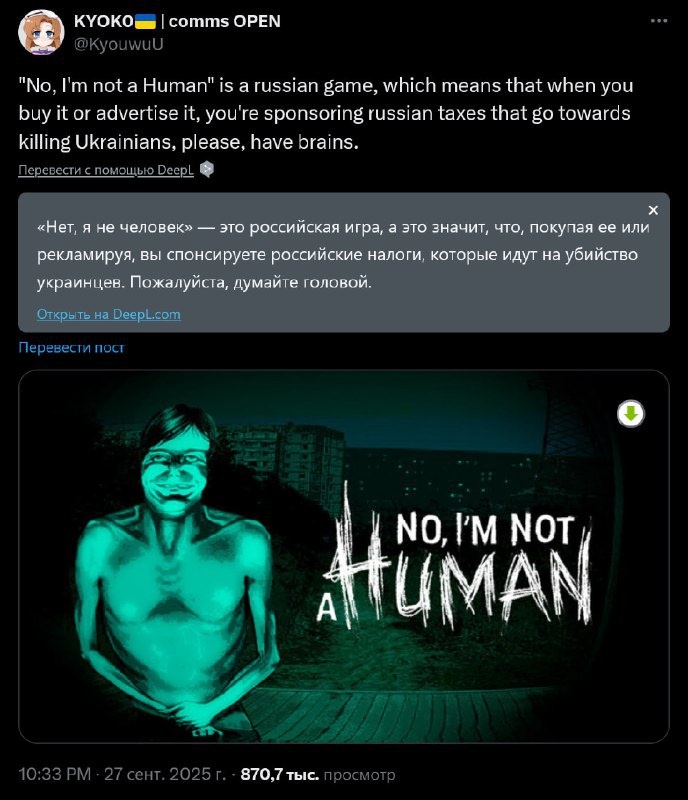Click KYOKO's anime profile avatar
Viewport: 688px width, 800px height.
pyautogui.click(x=41, y=32)
